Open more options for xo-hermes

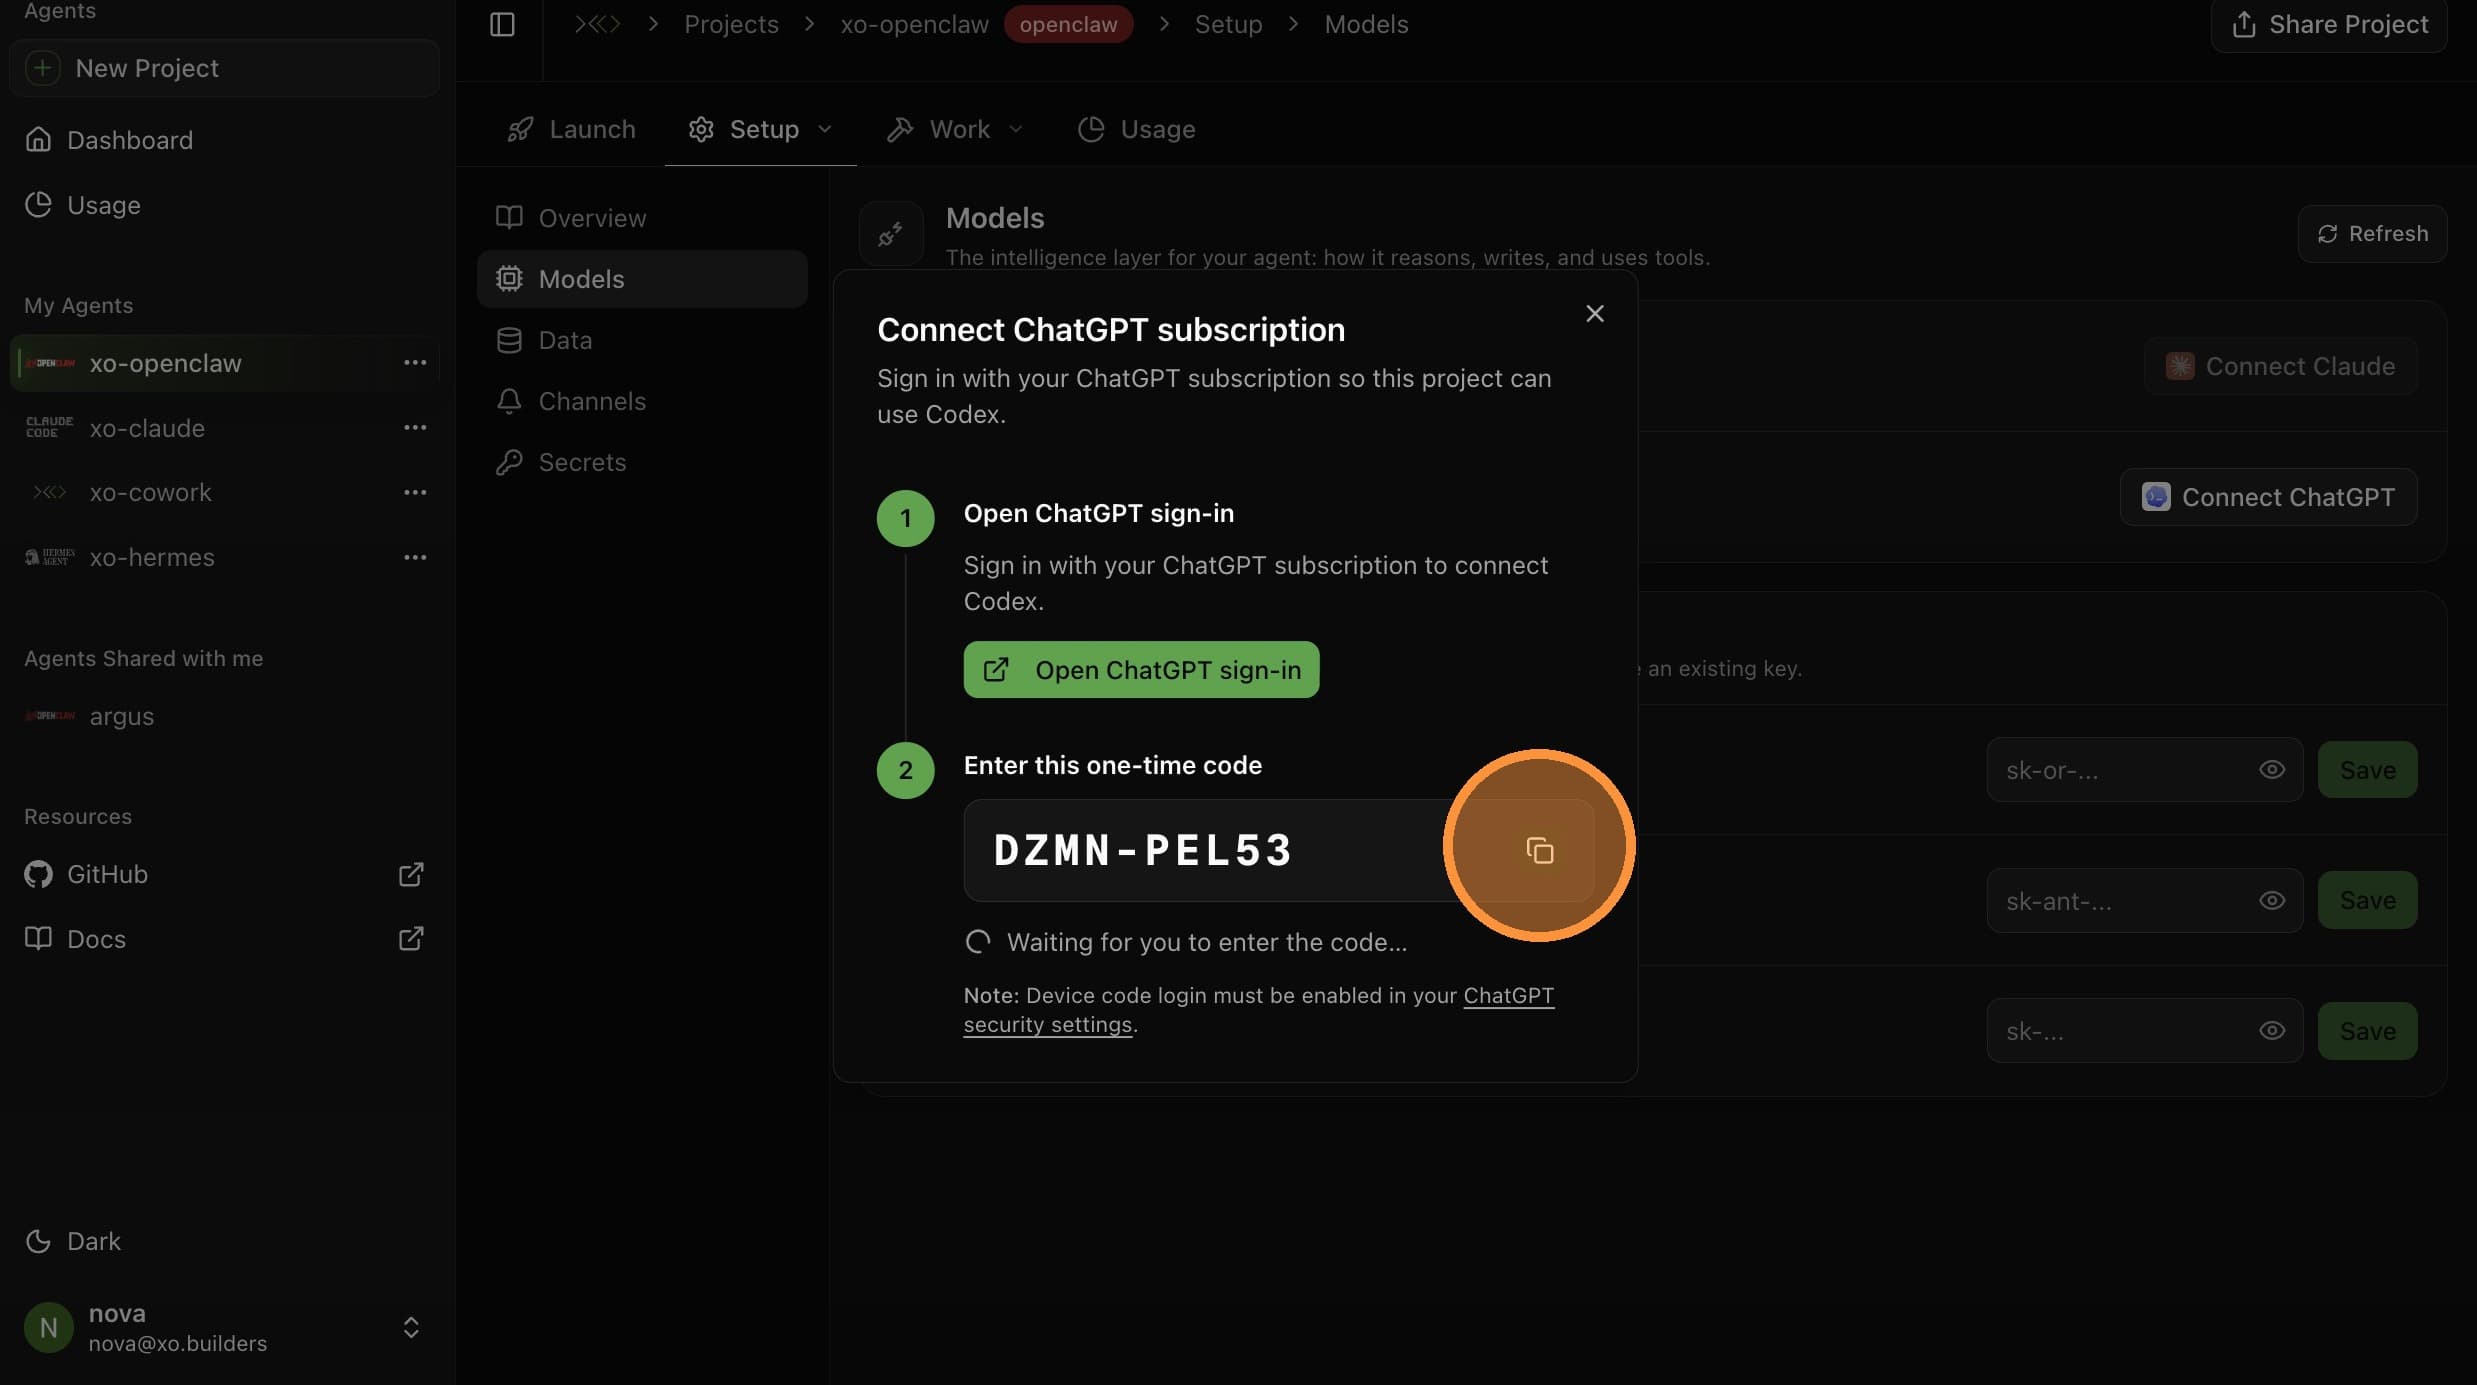click(x=415, y=557)
